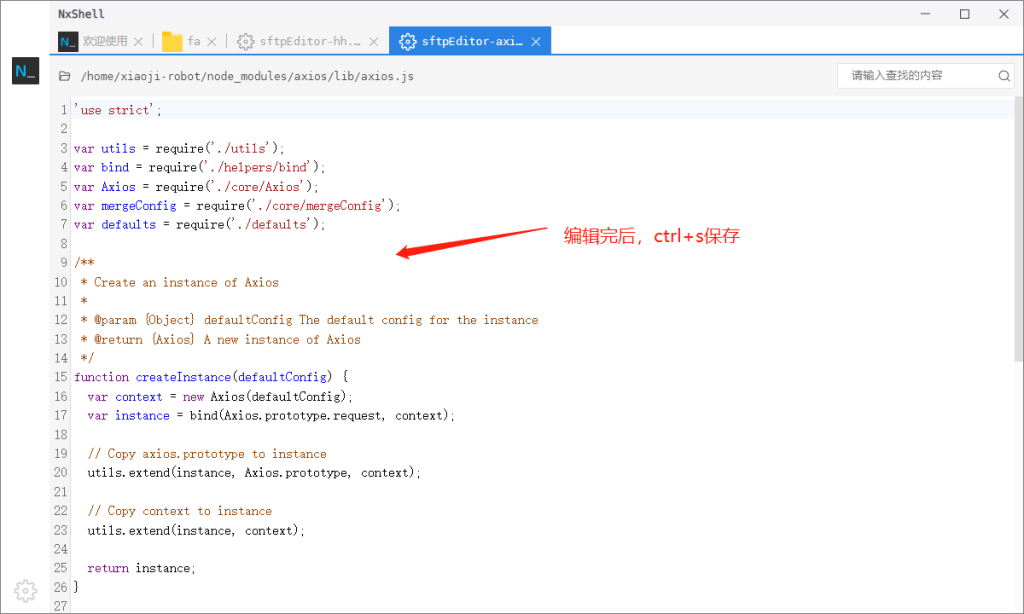This screenshot has height=614, width=1024.
Task: Open the NxShell terminal icon in left sidebar
Action: click(x=25, y=71)
